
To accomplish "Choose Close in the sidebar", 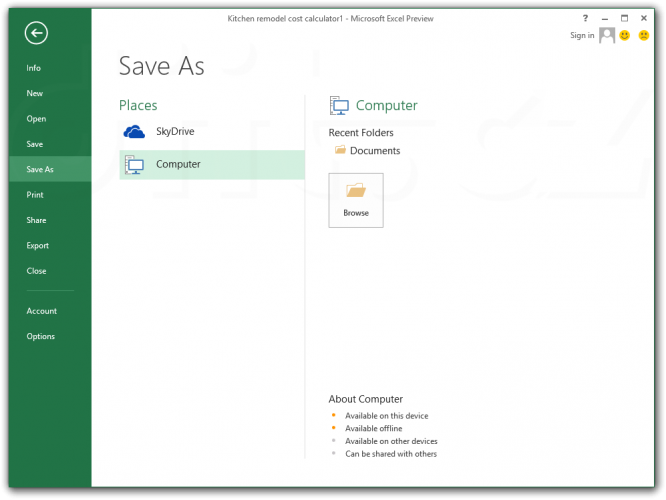I will pyautogui.click(x=36, y=271).
